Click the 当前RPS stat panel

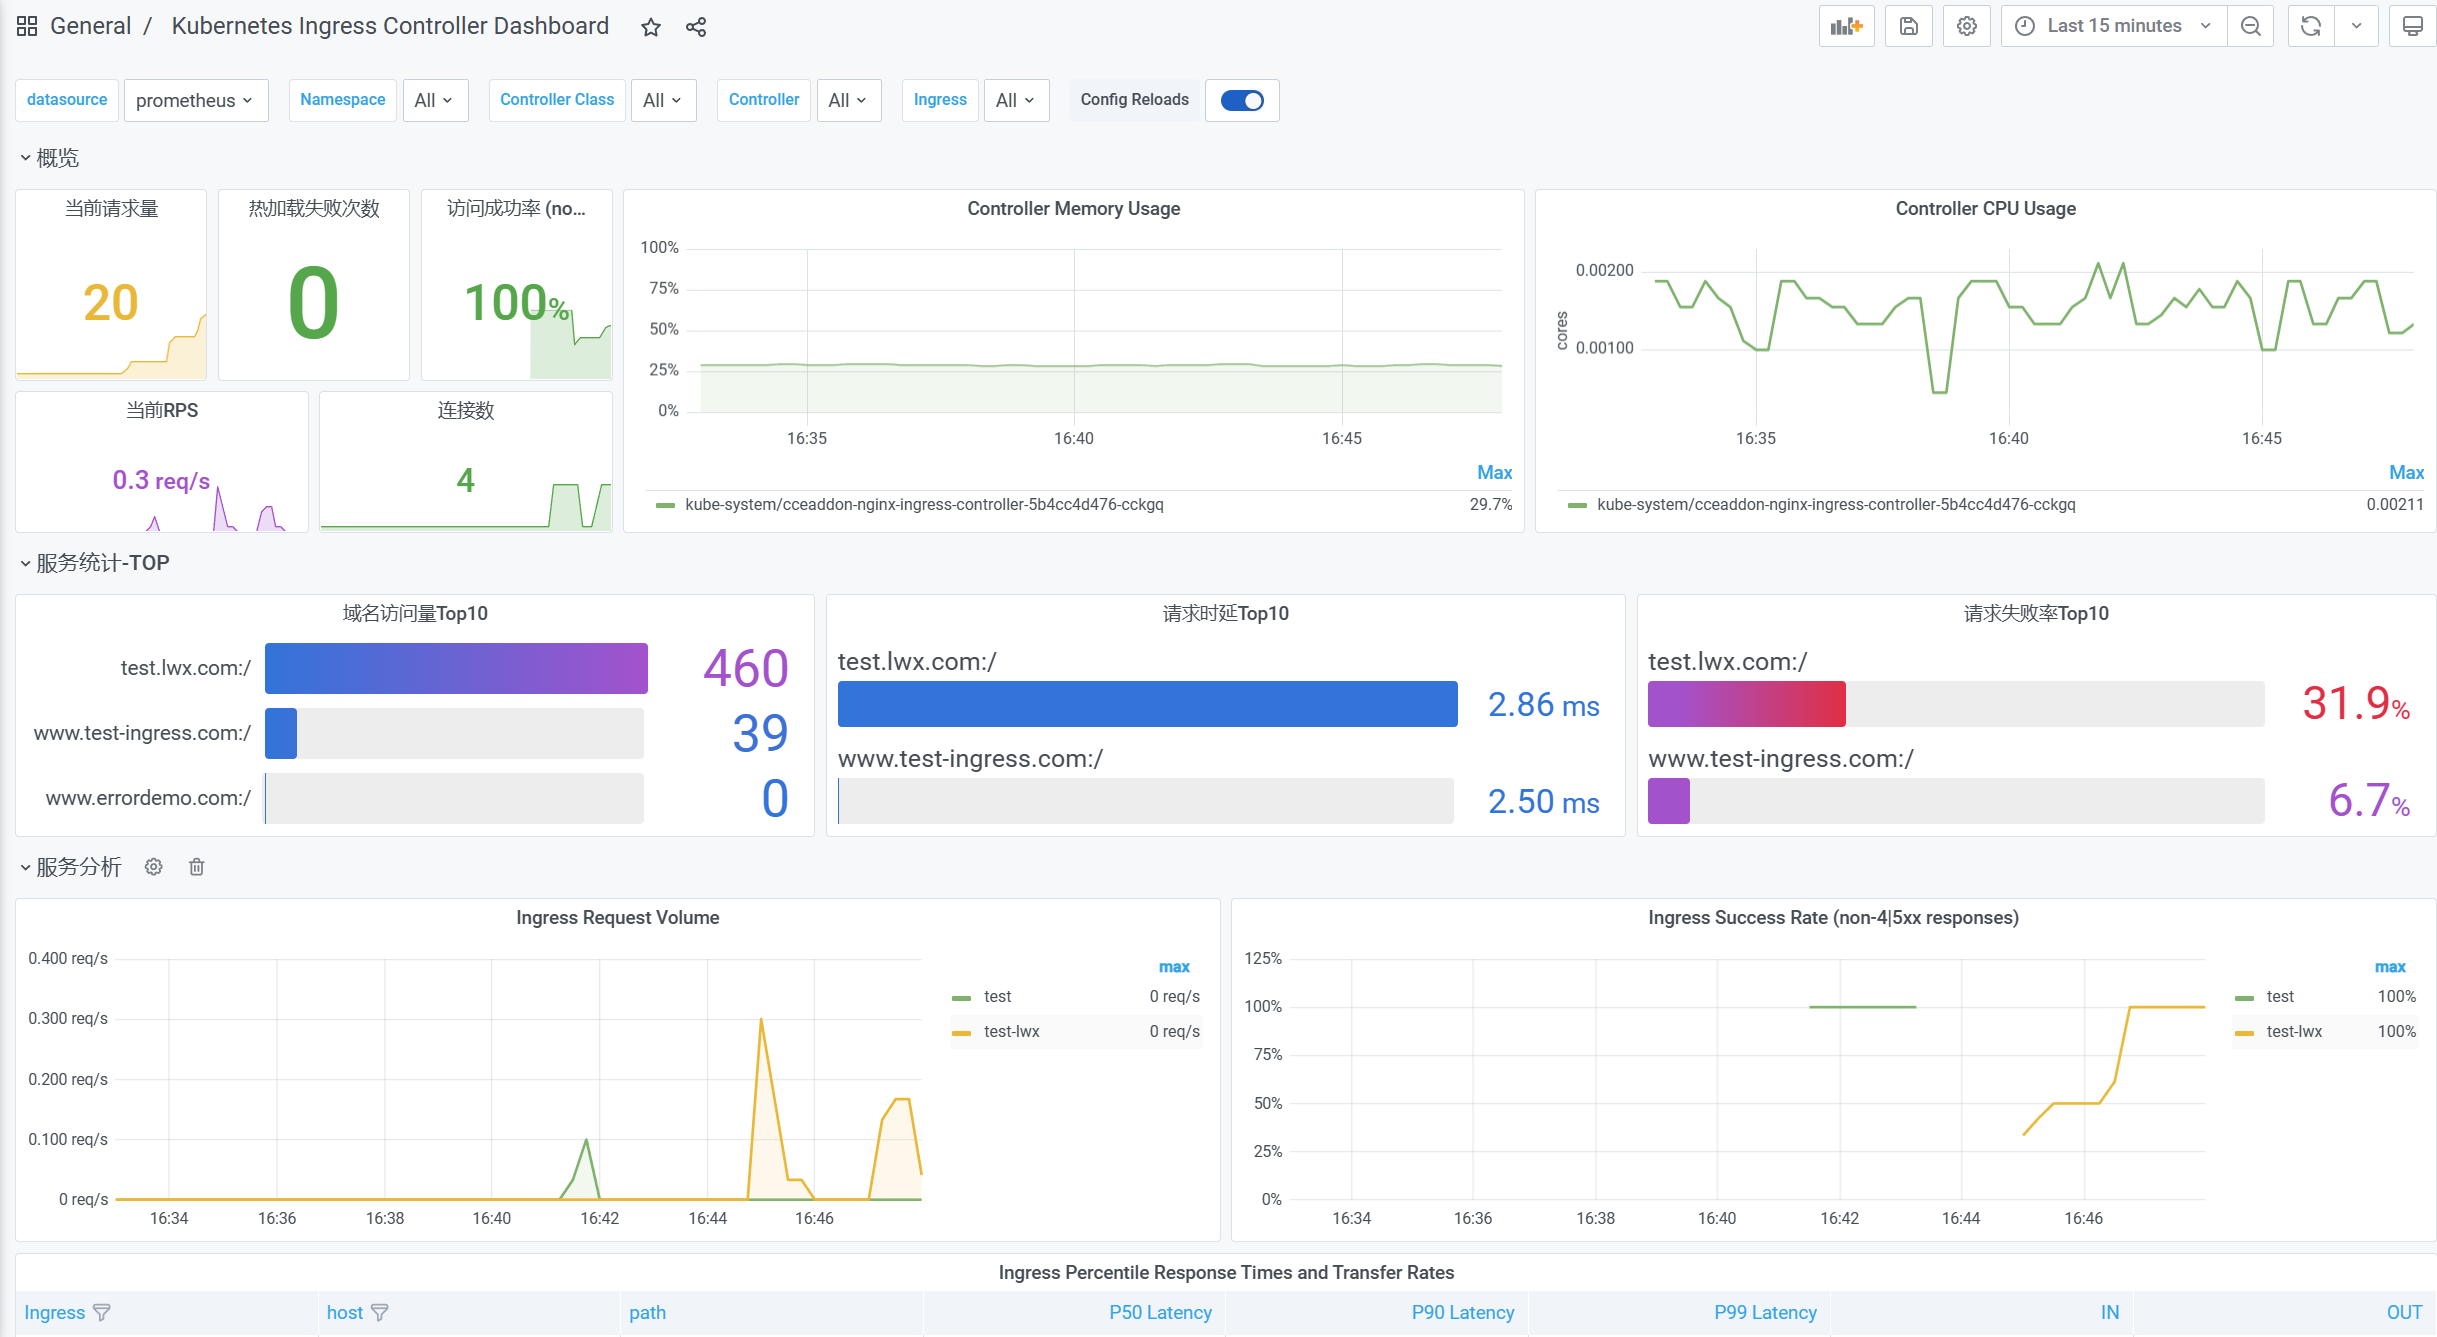tap(161, 462)
